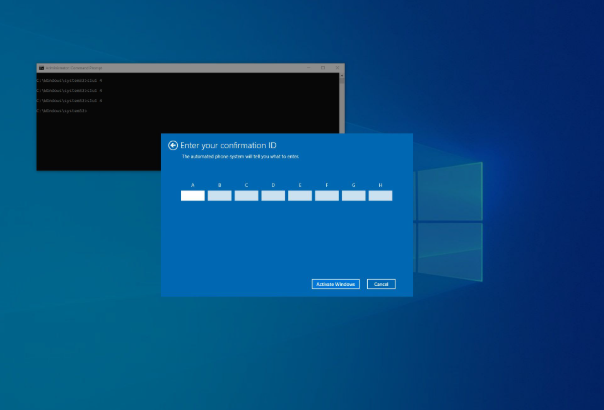
Task: Select confirmation ID field C
Action: point(246,196)
